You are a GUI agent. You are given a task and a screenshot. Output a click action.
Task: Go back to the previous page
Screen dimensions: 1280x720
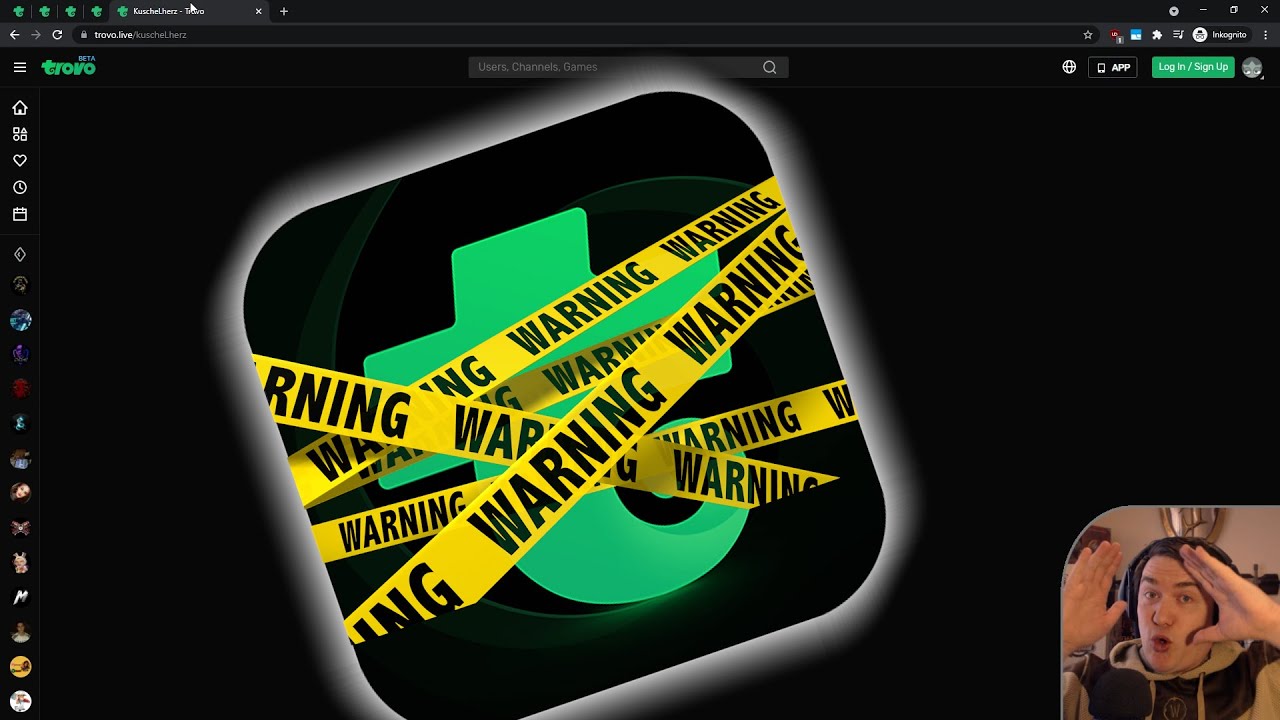14,35
